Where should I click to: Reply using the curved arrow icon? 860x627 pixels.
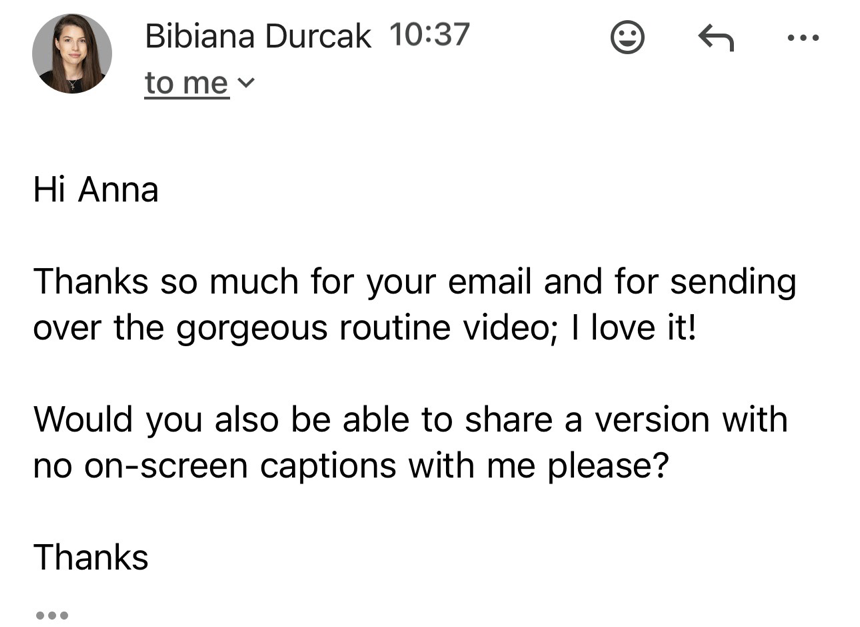[716, 38]
